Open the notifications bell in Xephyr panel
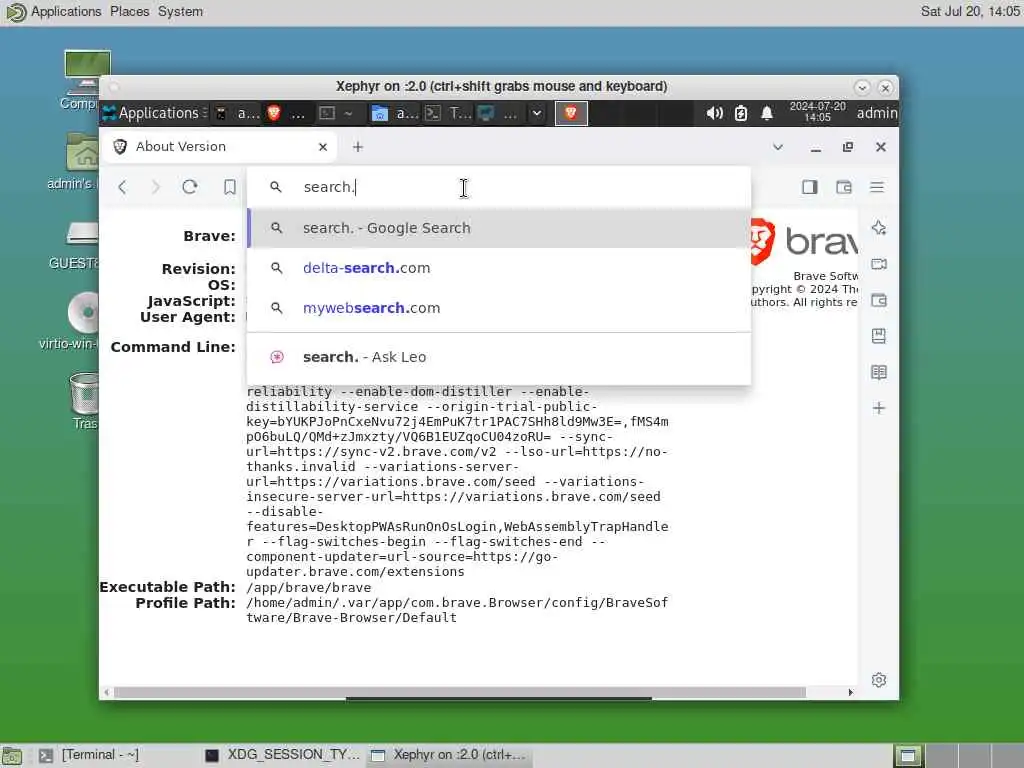The image size is (1024, 768). (767, 113)
